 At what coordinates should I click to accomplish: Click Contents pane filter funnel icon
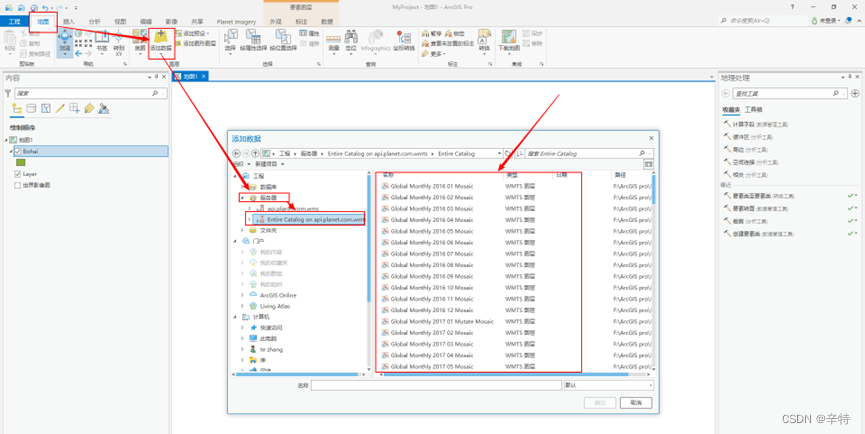8,93
